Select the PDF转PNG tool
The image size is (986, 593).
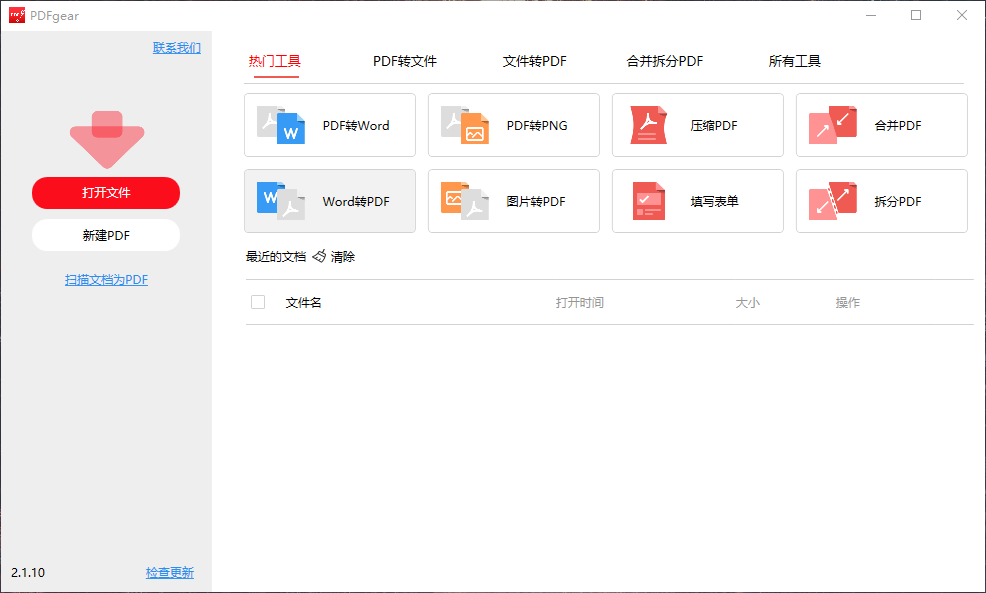[x=513, y=125]
